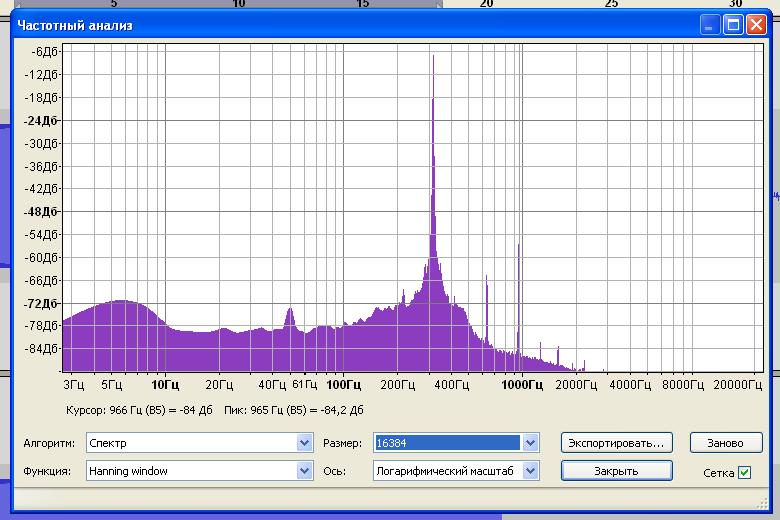Select the 16384 size field
The width and height of the screenshot is (780, 520).
point(447,442)
